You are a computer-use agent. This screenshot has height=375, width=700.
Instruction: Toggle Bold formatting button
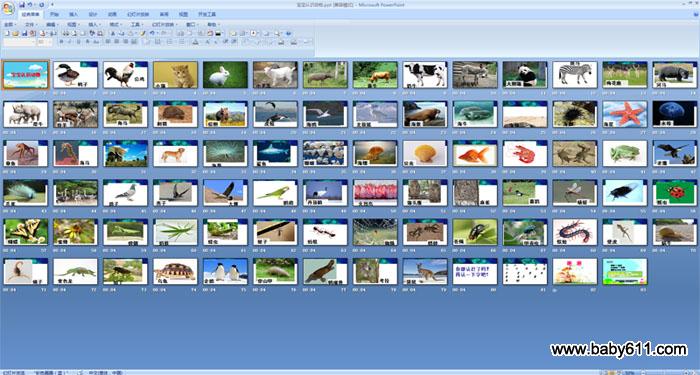coord(62,42)
